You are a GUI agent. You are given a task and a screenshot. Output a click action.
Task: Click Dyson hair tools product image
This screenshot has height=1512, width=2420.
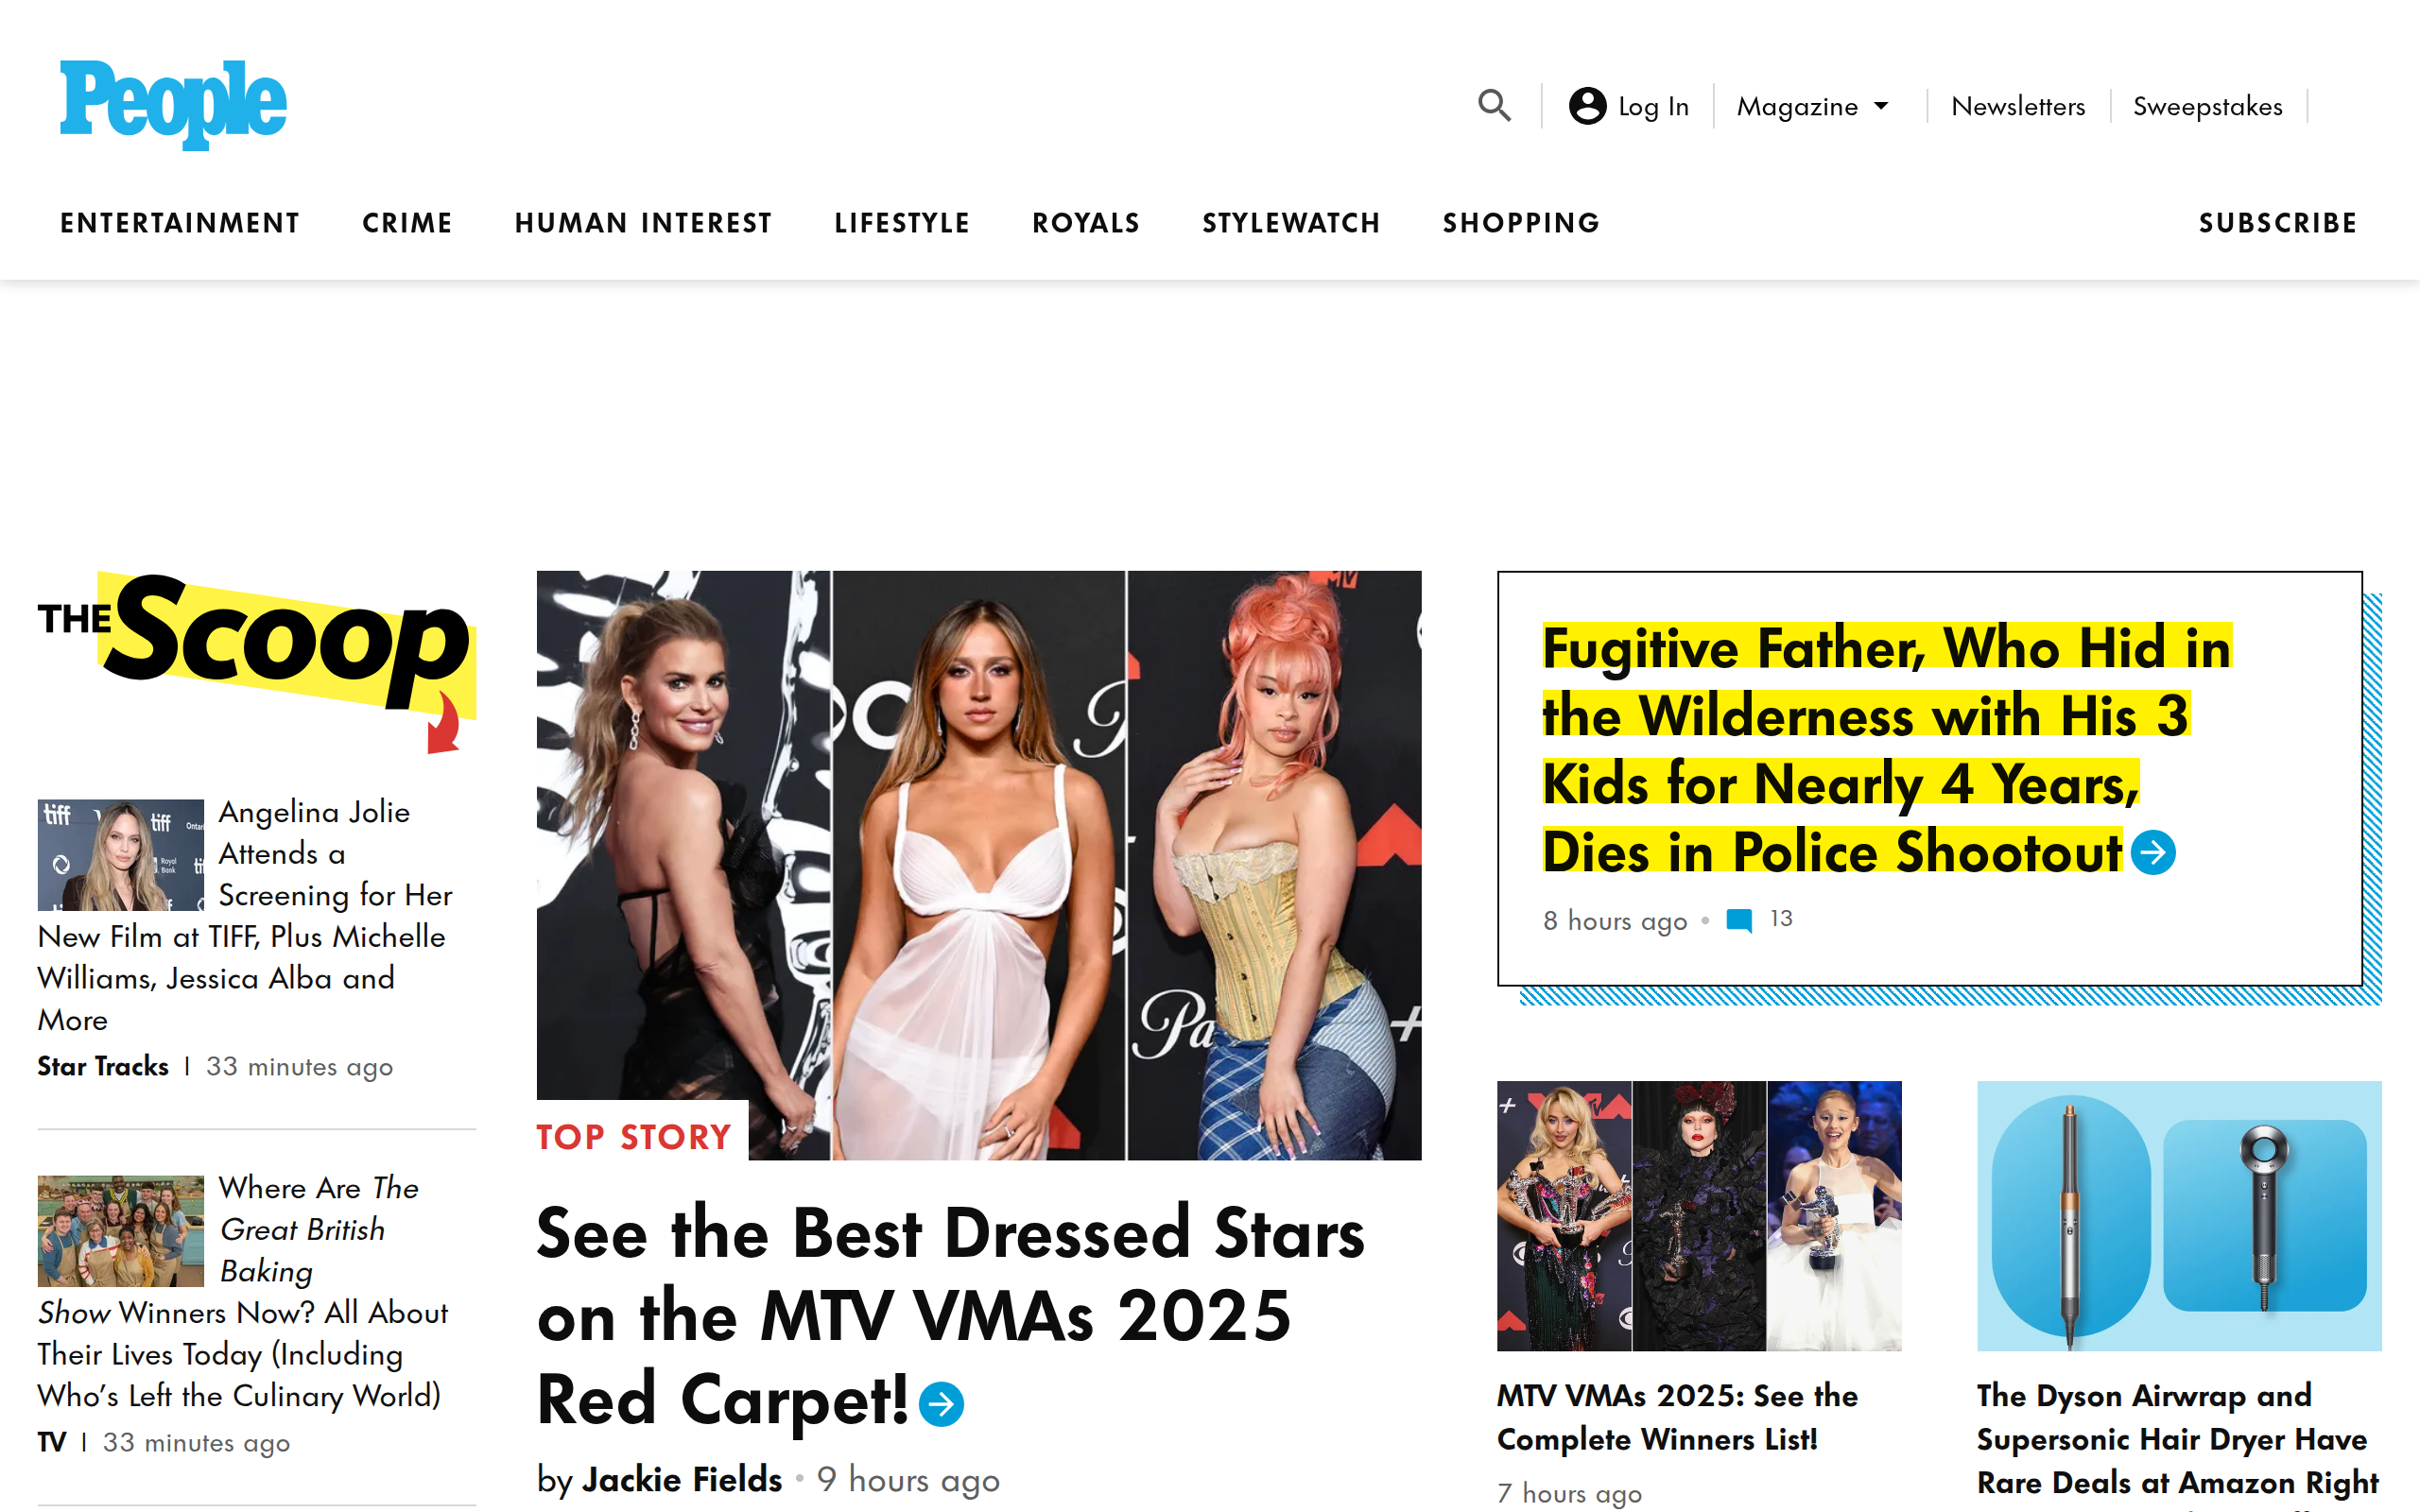click(x=2179, y=1216)
